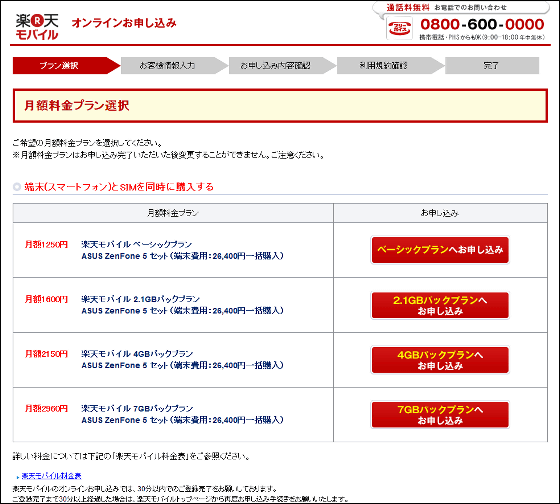Image resolution: width=560 pixels, height=504 pixels.
Task: Click the 月額1600円 price
Action: click(x=46, y=299)
